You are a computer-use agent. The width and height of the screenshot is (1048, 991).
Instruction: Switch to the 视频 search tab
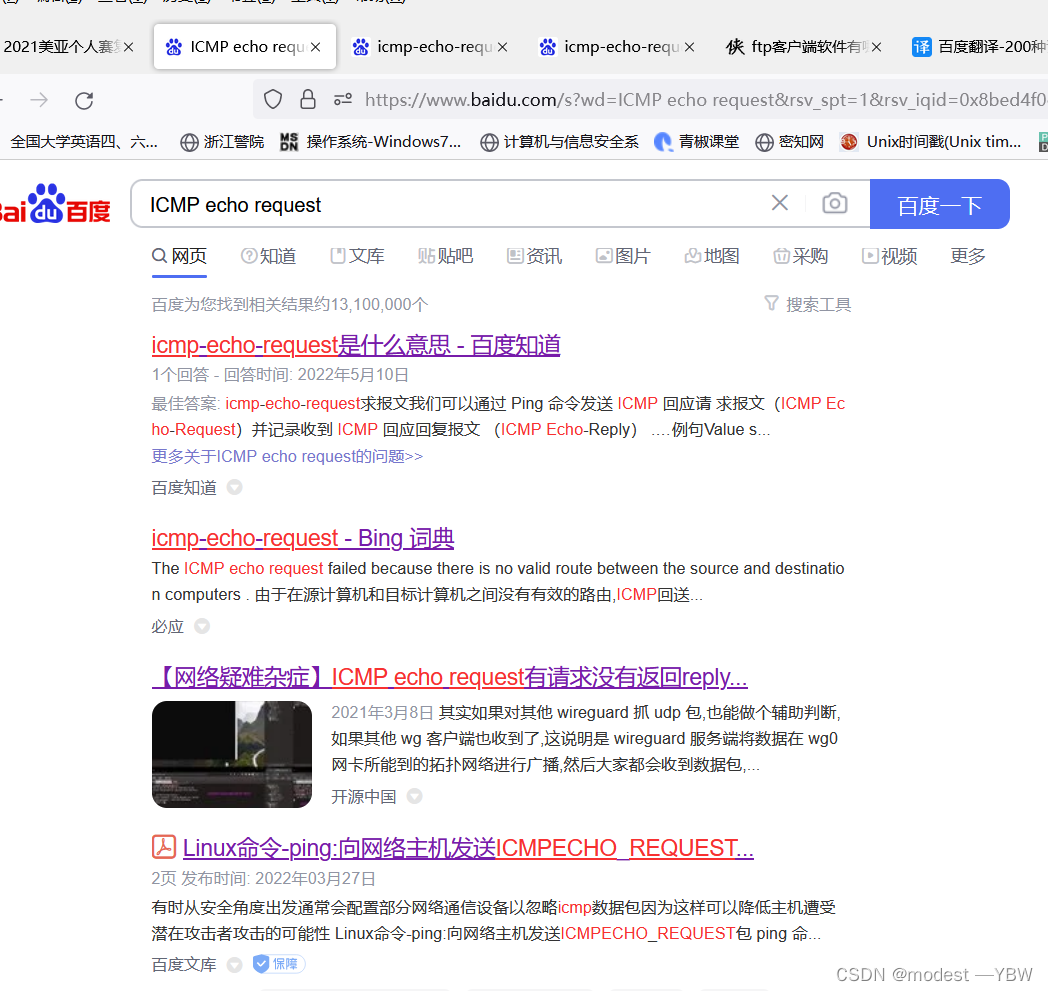(x=889, y=256)
